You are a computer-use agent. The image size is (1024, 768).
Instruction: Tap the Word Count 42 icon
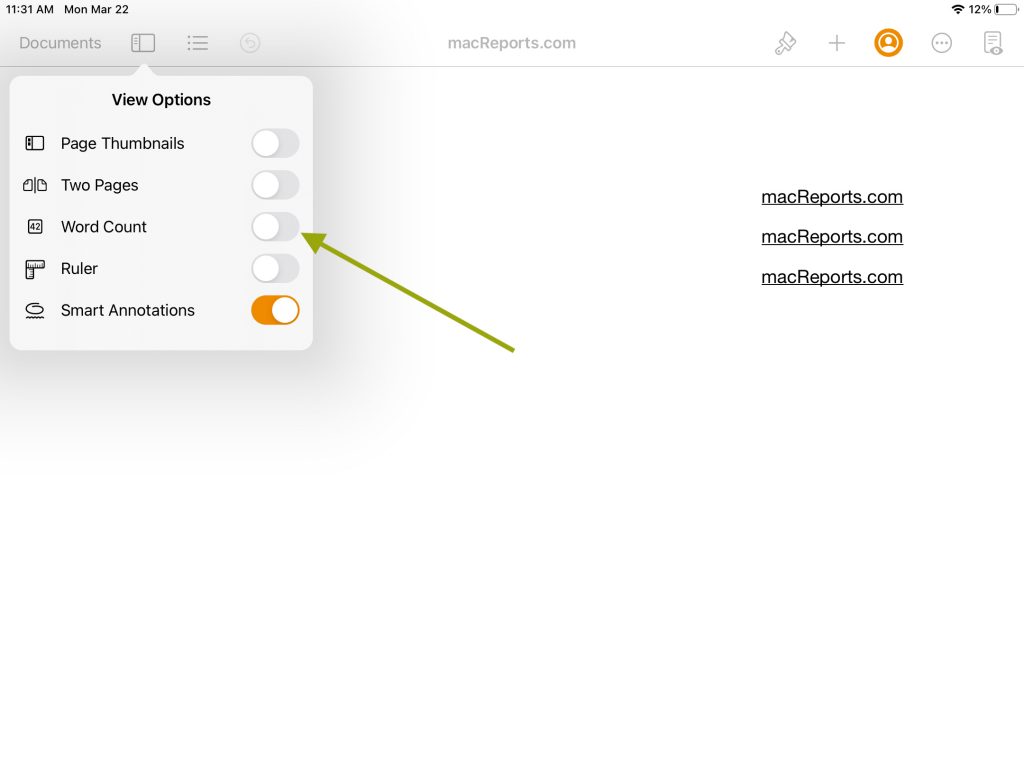(x=35, y=227)
